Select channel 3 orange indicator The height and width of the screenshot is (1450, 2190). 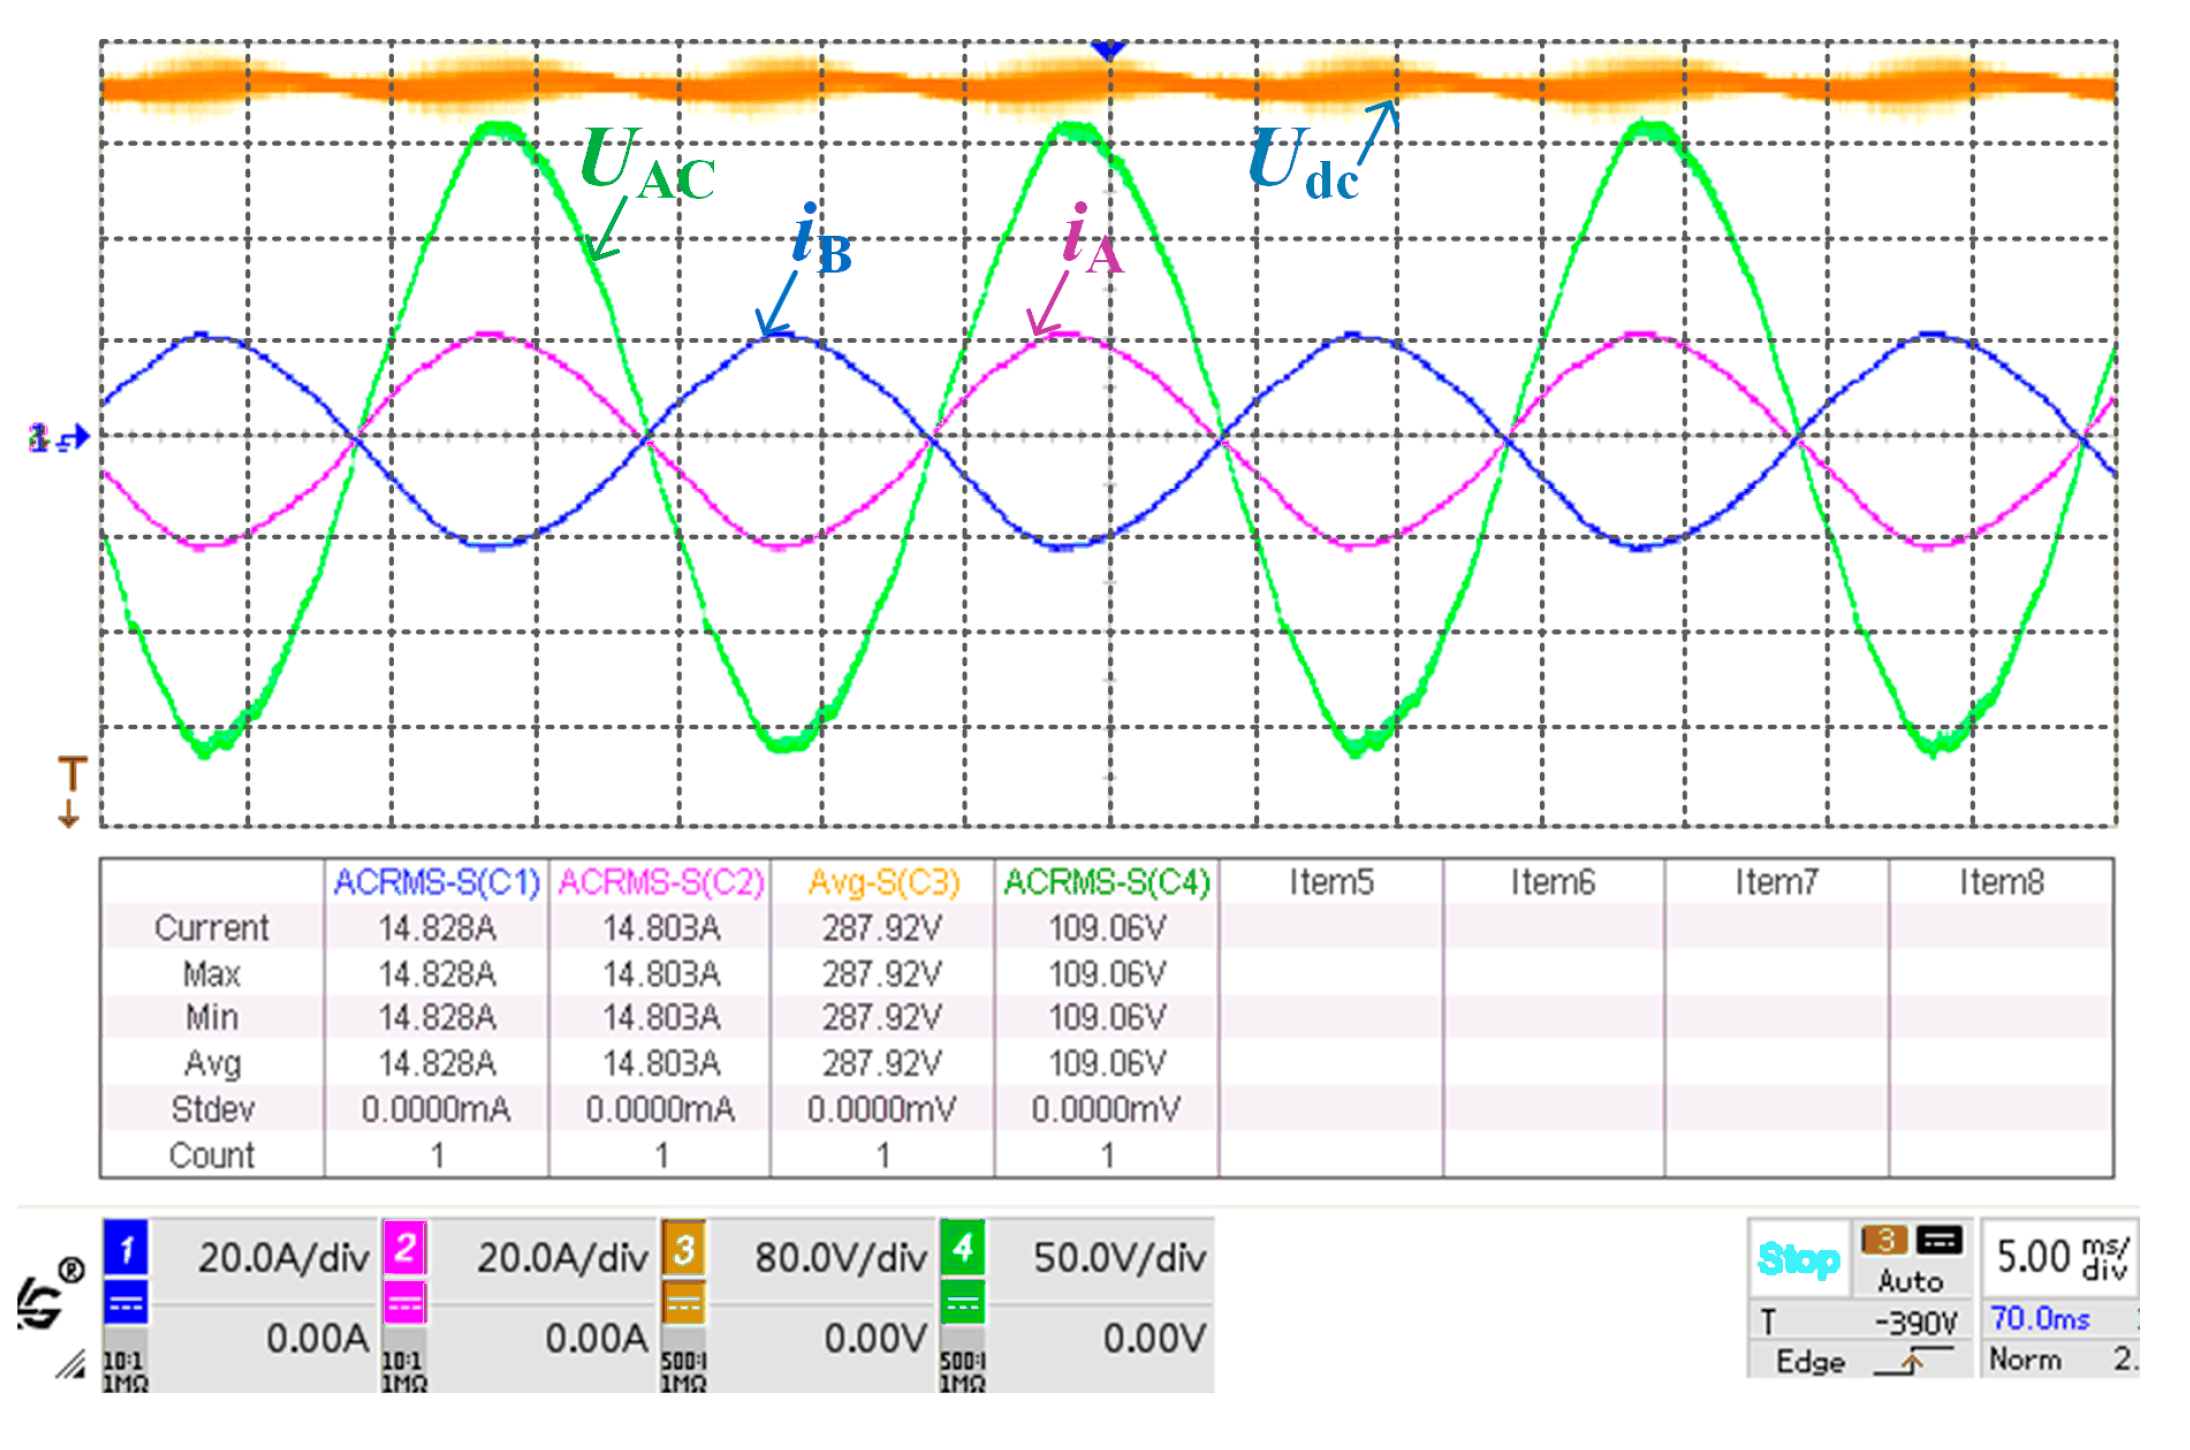click(x=684, y=1247)
